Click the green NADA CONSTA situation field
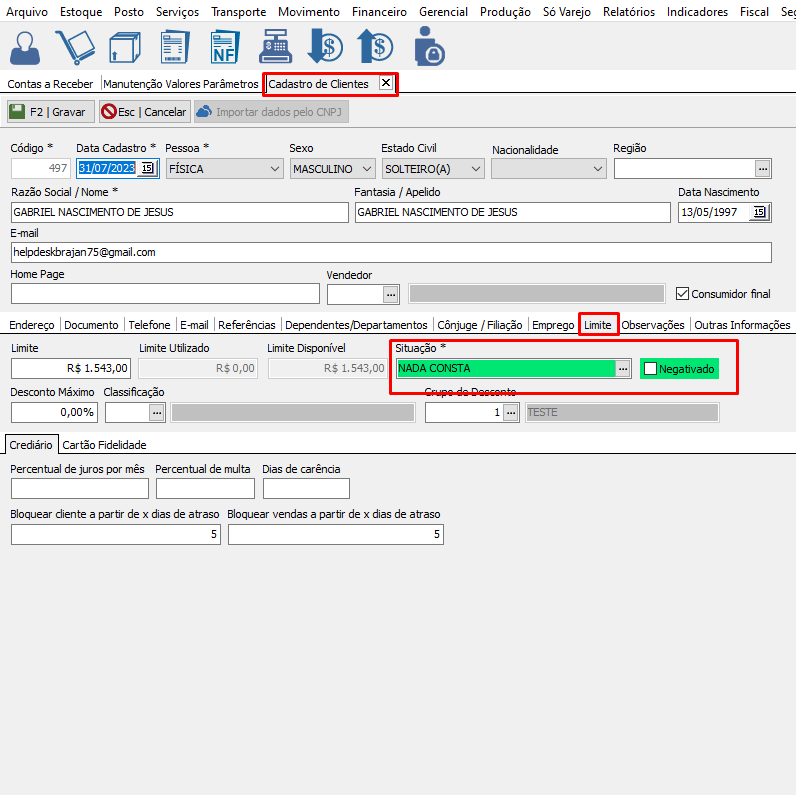 pos(505,368)
